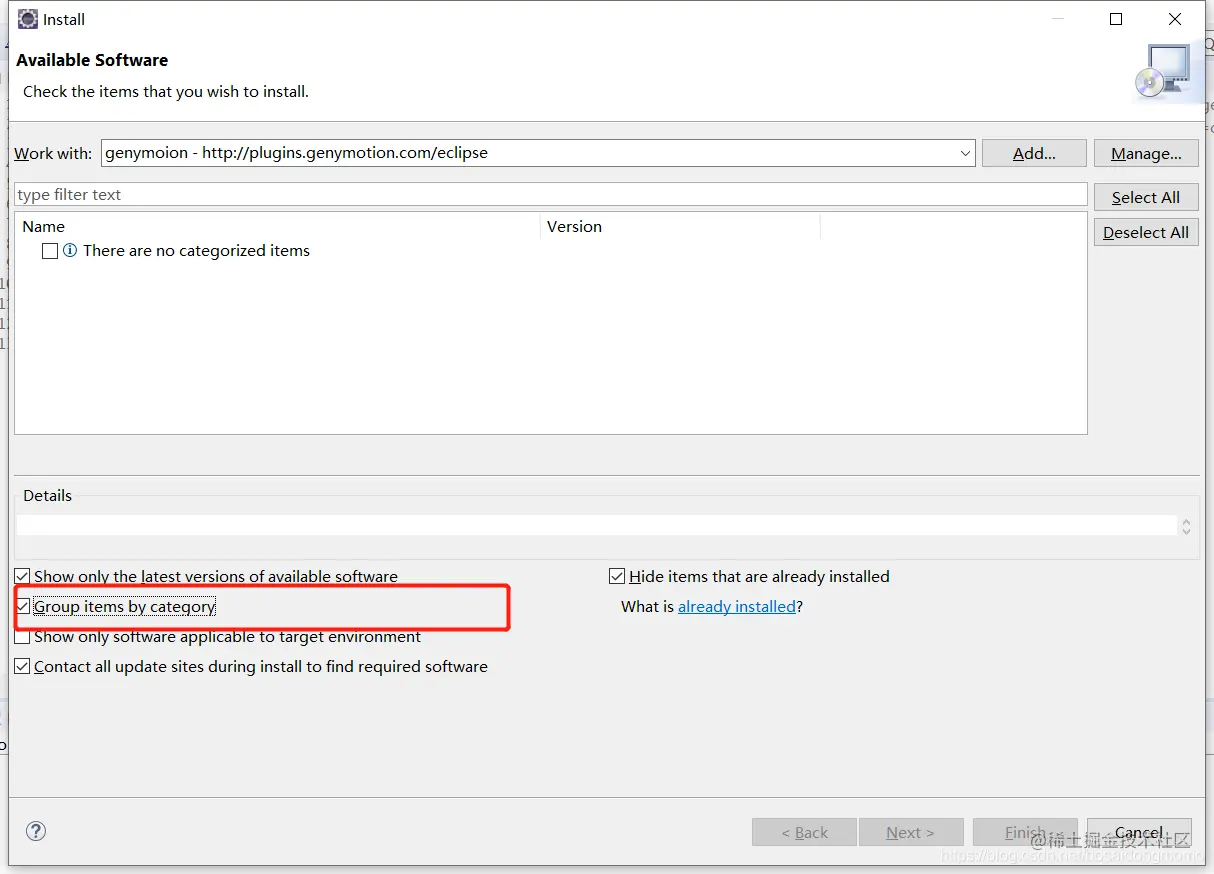This screenshot has width=1214, height=874.
Task: Click the Eclipse icon in the title bar
Action: [x=28, y=19]
